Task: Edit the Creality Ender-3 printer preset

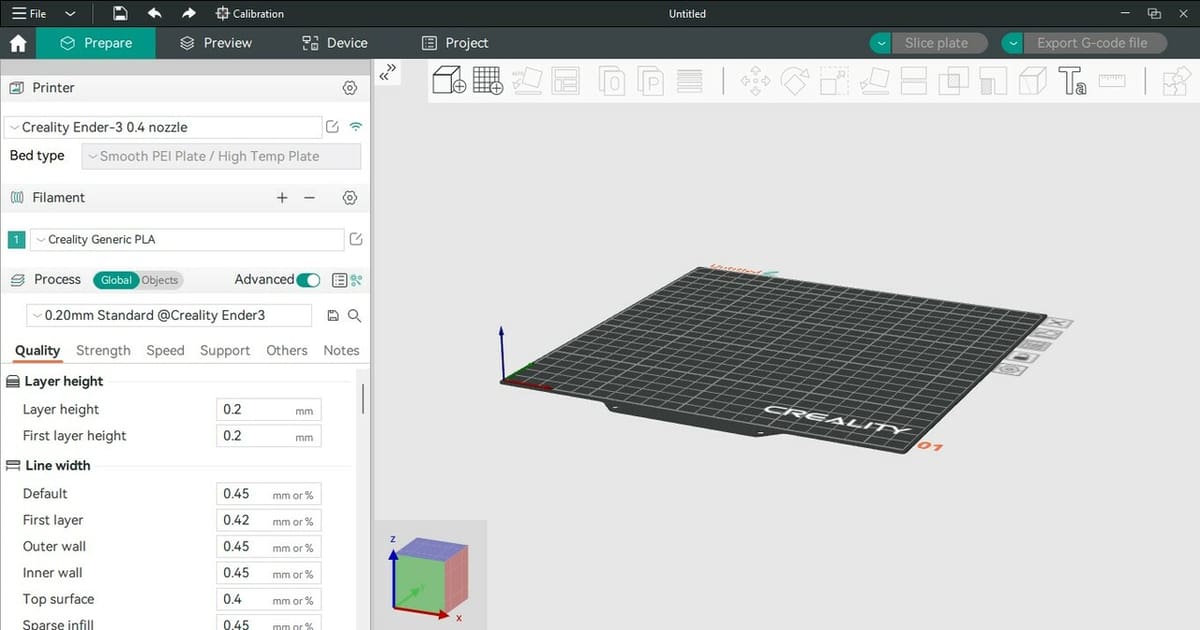Action: 332,127
